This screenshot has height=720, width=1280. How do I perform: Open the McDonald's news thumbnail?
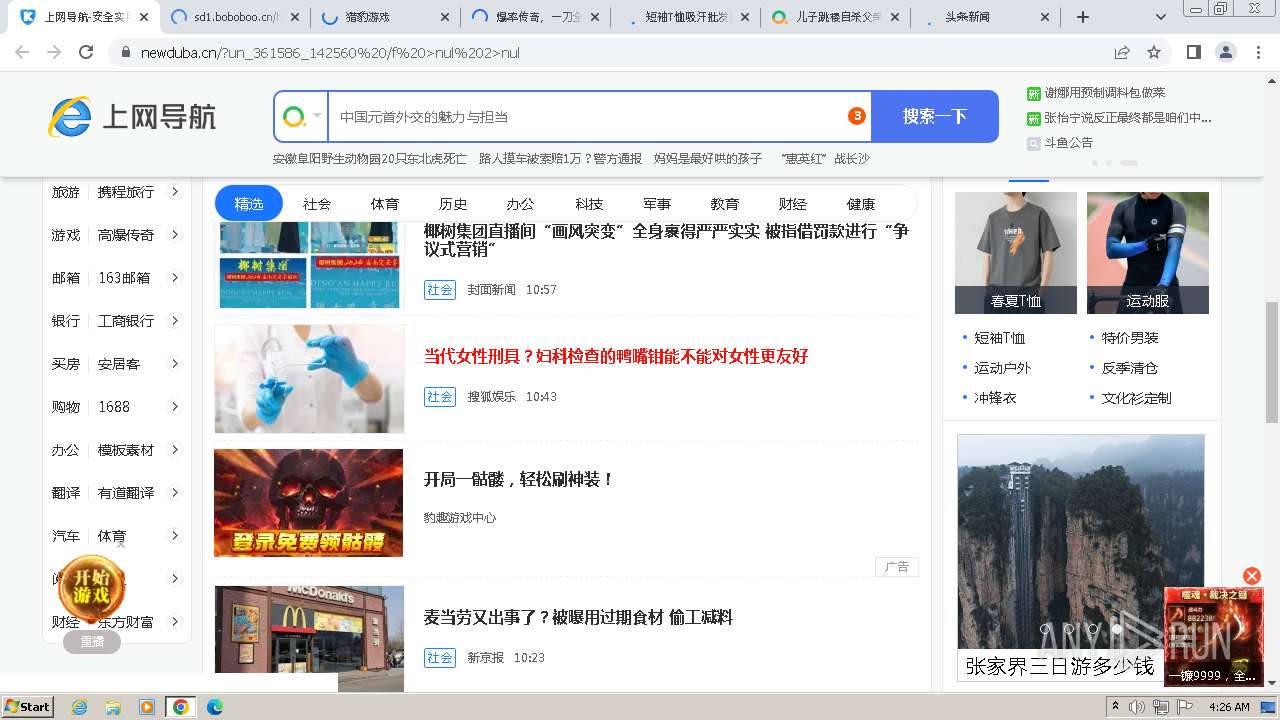(309, 638)
